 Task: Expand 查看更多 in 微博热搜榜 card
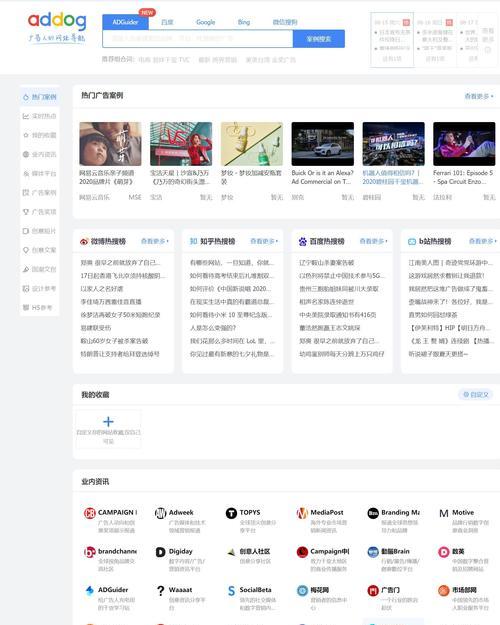(155, 241)
